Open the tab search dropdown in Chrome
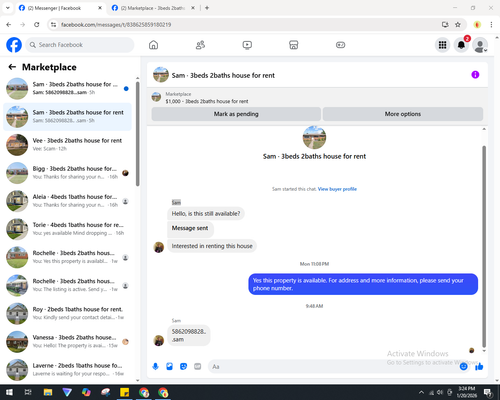 tap(8, 8)
